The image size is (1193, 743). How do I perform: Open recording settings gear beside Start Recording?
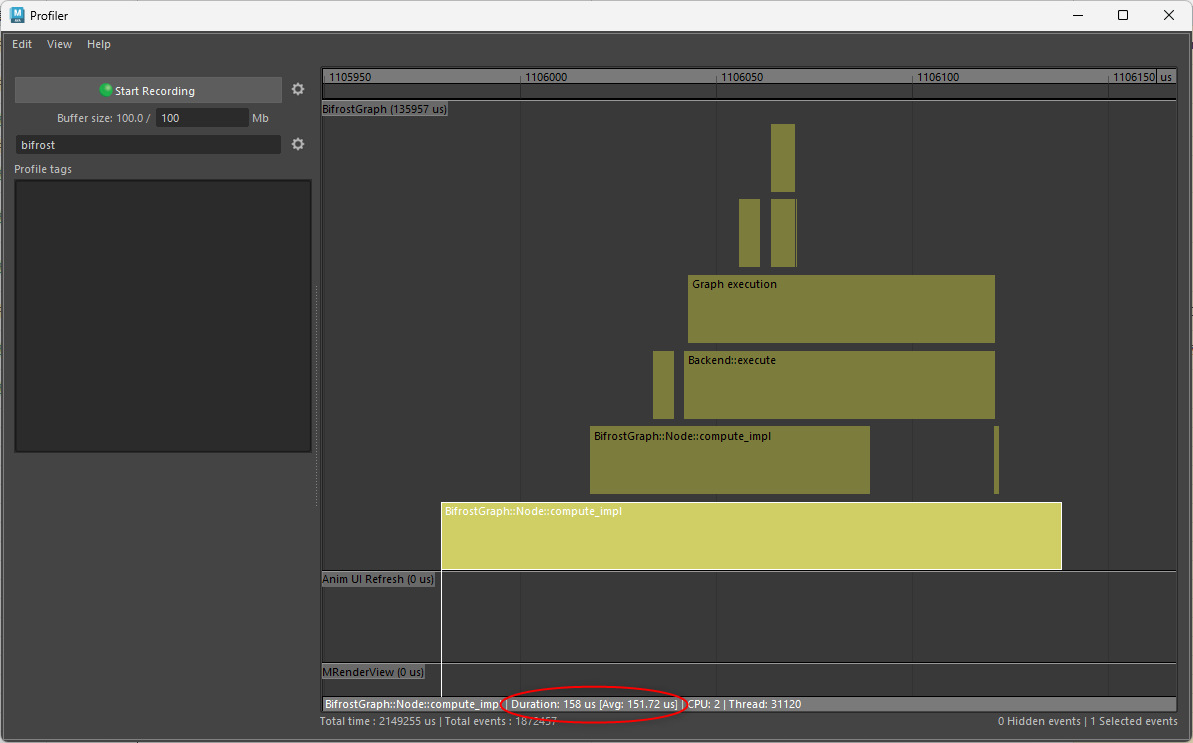coord(297,90)
